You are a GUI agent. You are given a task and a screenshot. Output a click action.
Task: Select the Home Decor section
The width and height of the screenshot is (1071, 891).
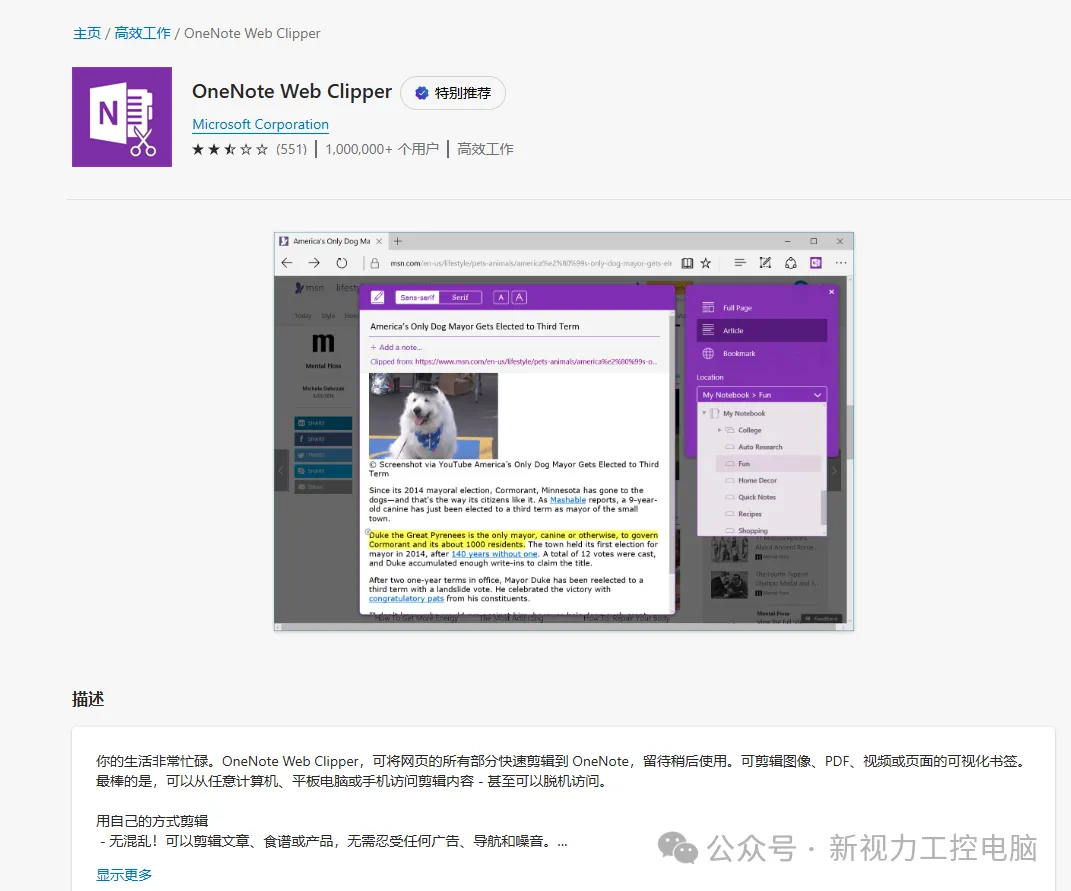pos(757,480)
